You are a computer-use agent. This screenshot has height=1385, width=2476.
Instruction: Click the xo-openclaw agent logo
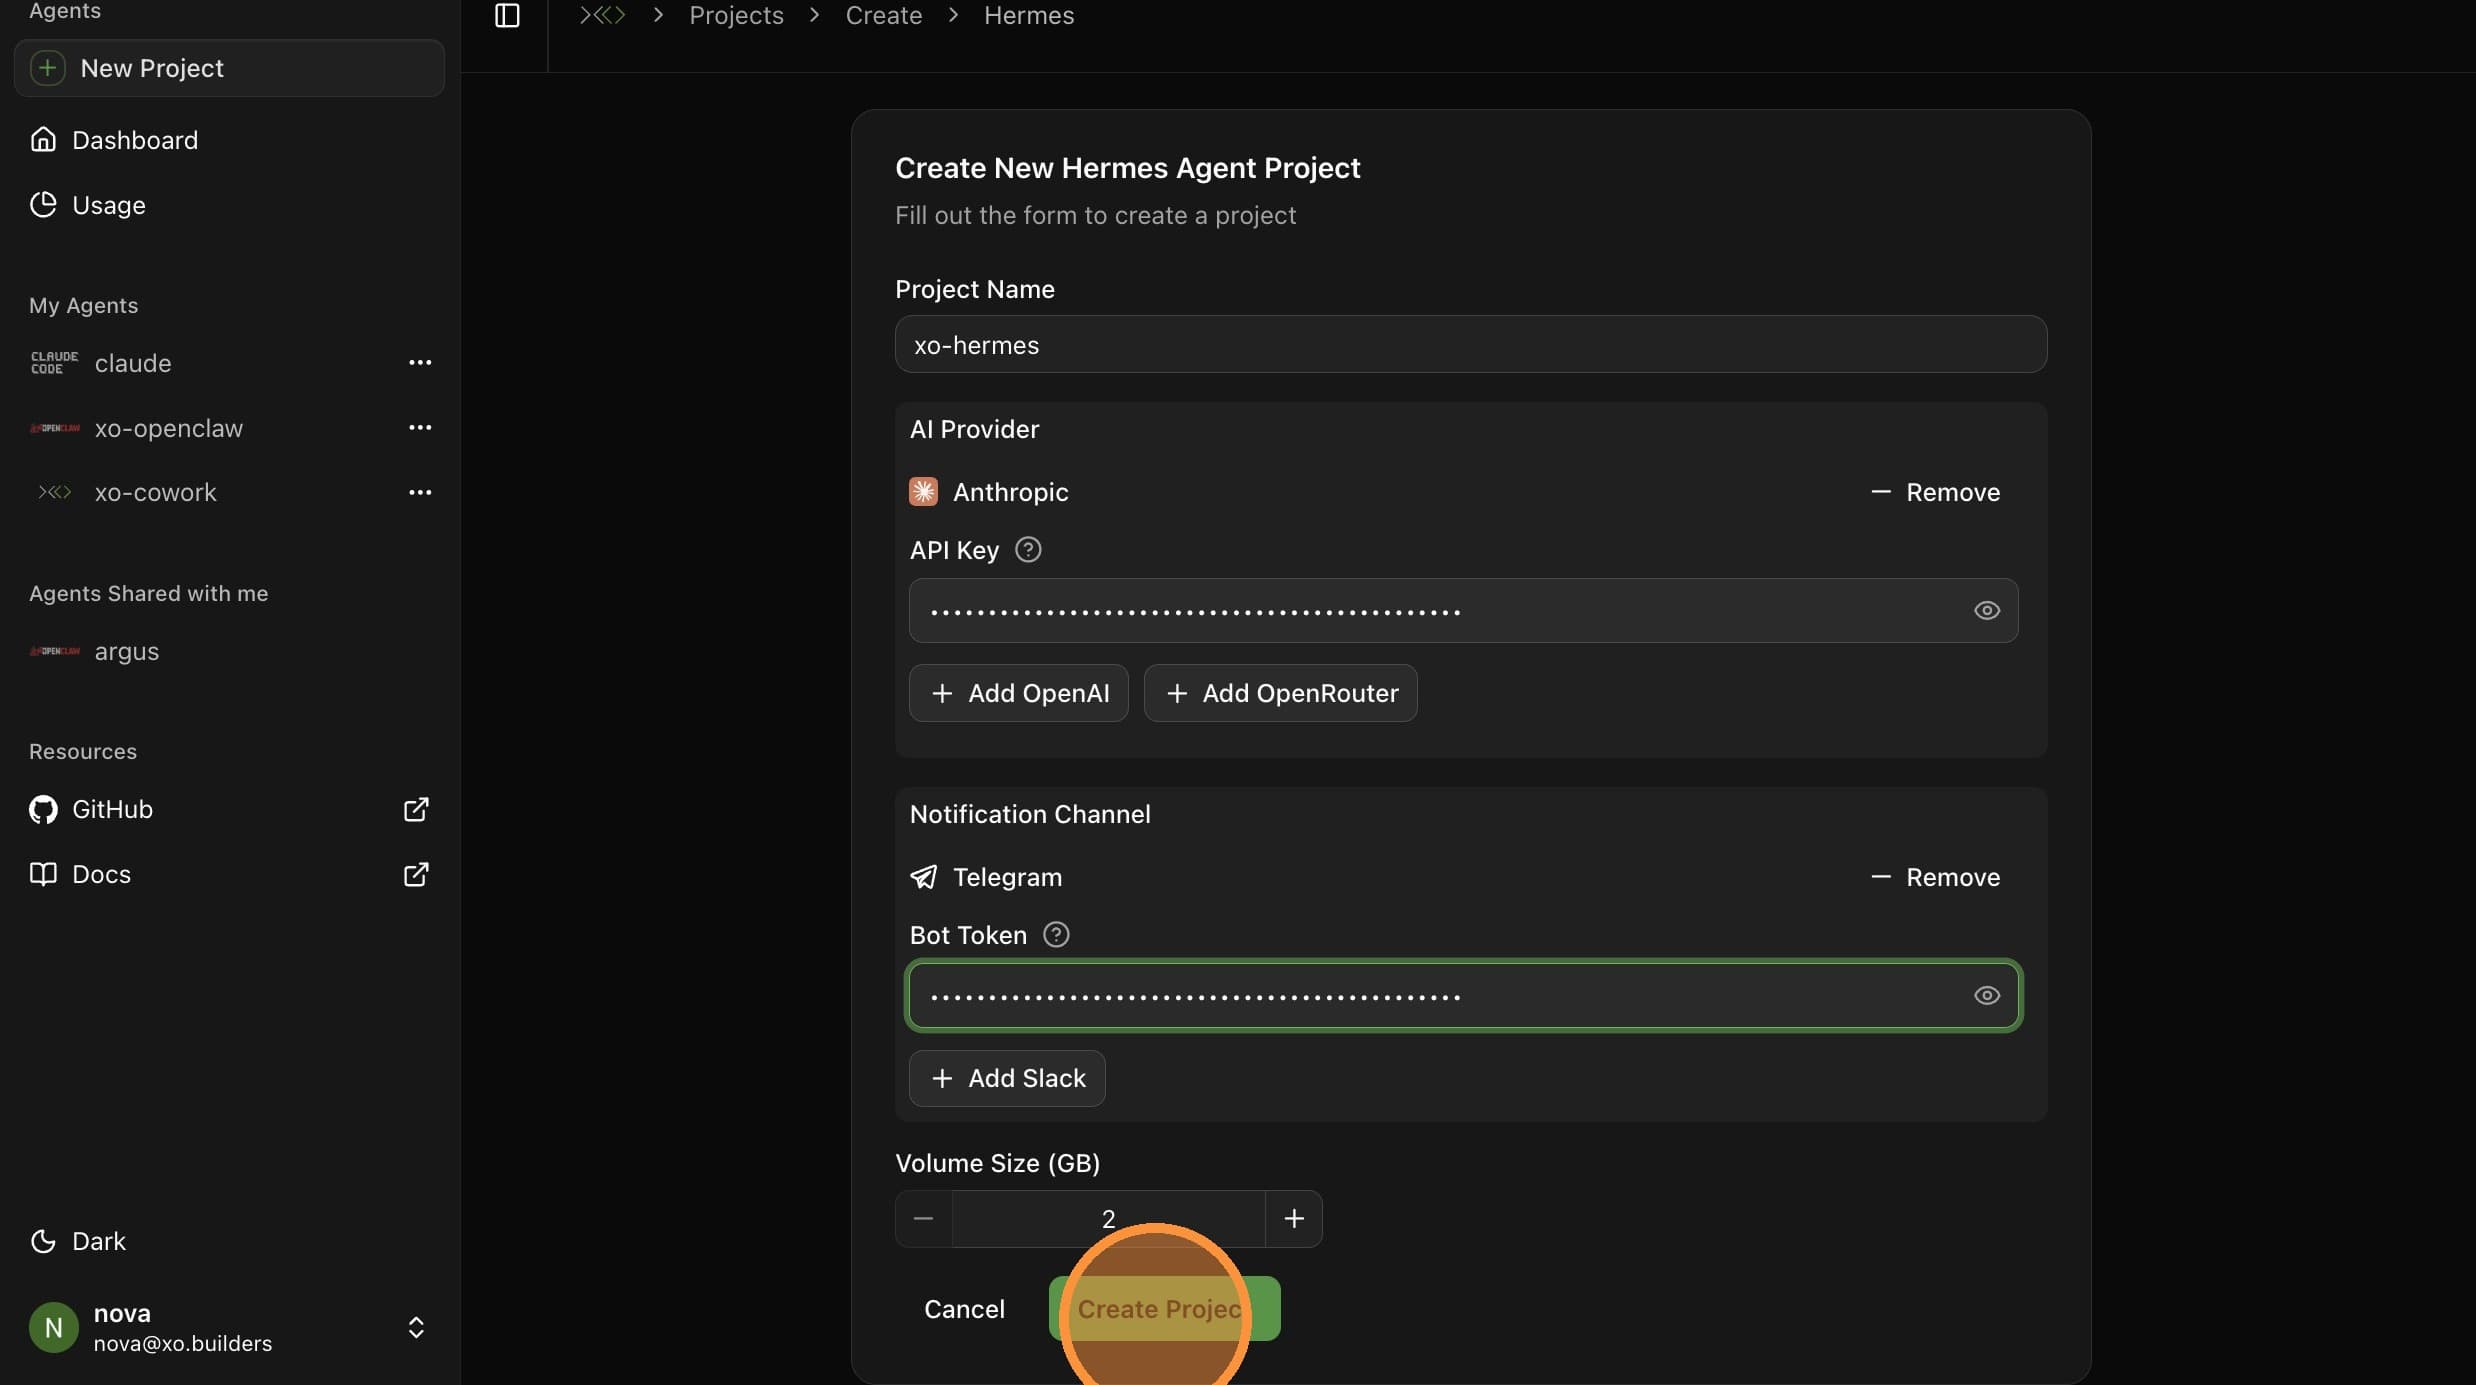click(x=54, y=428)
